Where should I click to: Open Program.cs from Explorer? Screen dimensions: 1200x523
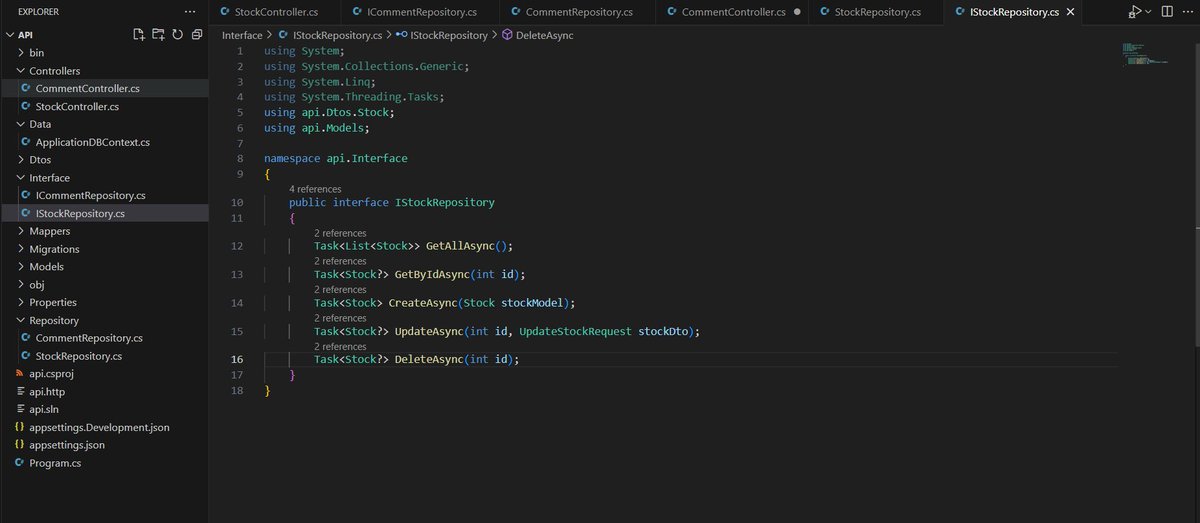55,463
